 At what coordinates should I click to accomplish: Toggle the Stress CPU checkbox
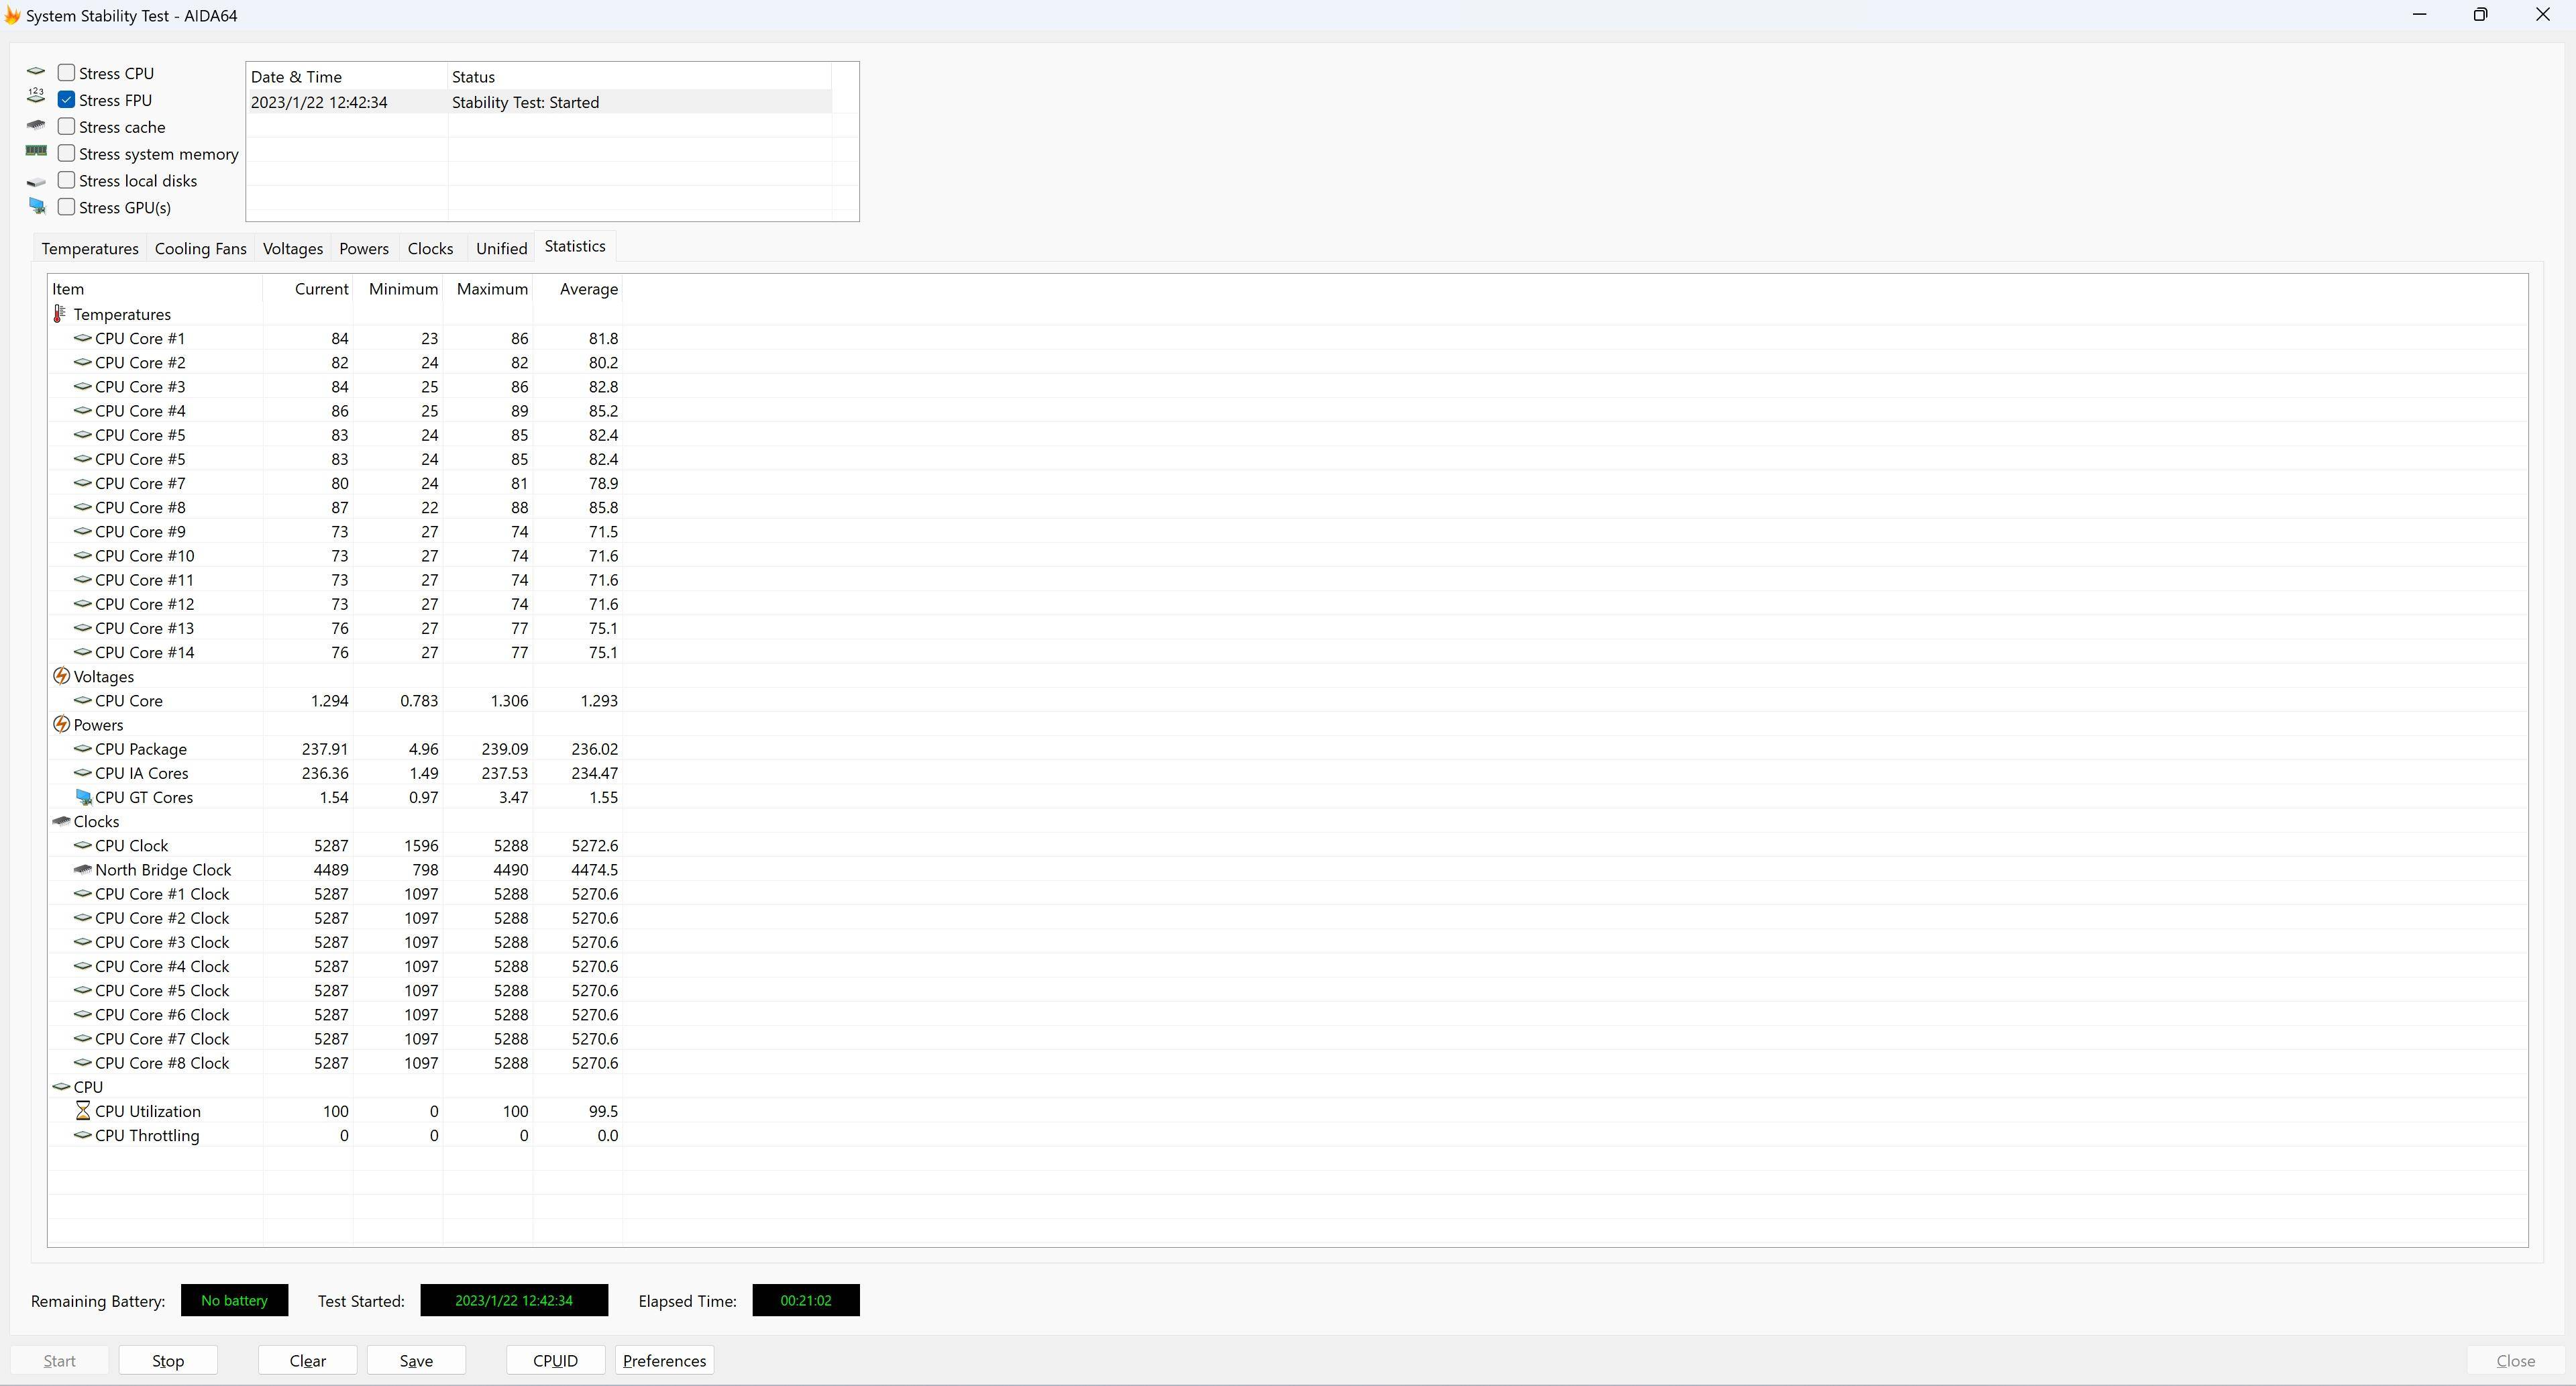click(66, 72)
